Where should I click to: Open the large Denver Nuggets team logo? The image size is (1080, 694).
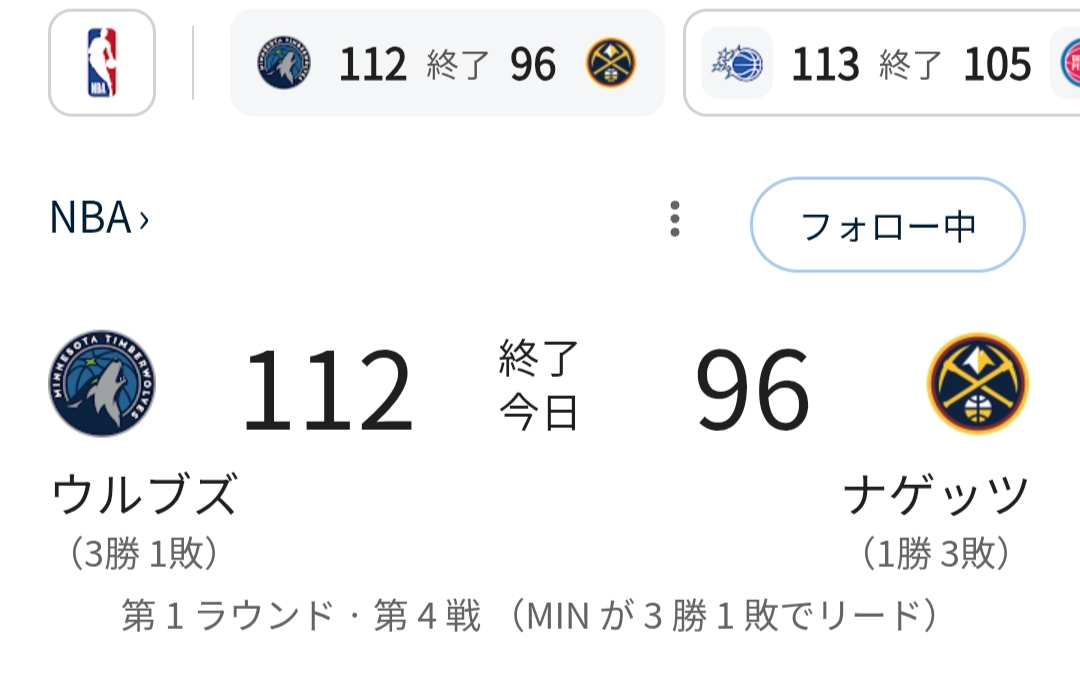pos(977,383)
